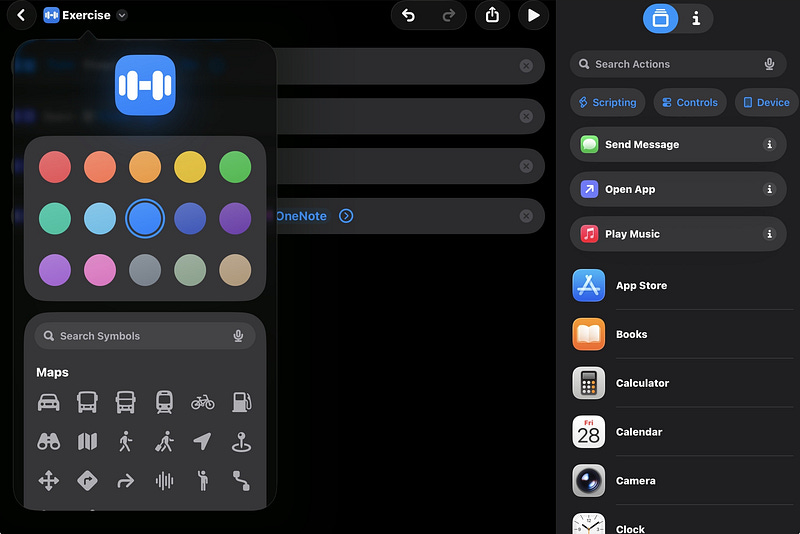Choose the walking figure symbol

click(x=126, y=441)
